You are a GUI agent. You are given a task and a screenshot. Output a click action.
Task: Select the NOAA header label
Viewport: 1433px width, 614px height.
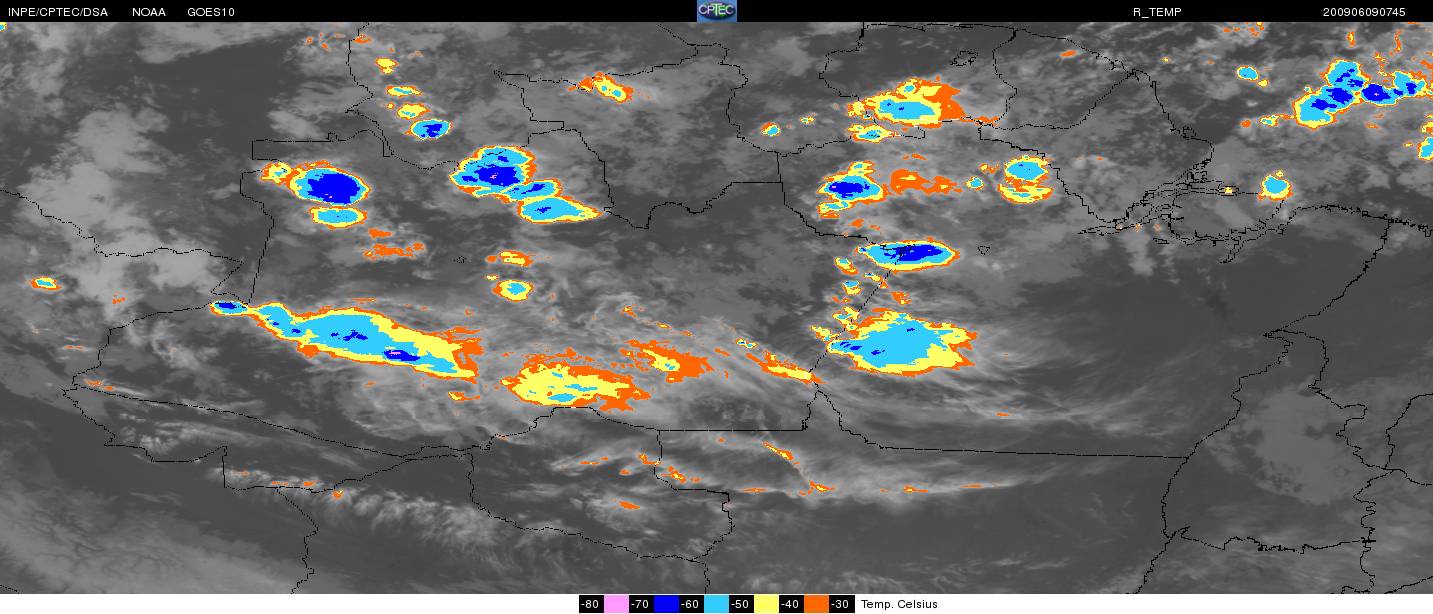pyautogui.click(x=149, y=12)
